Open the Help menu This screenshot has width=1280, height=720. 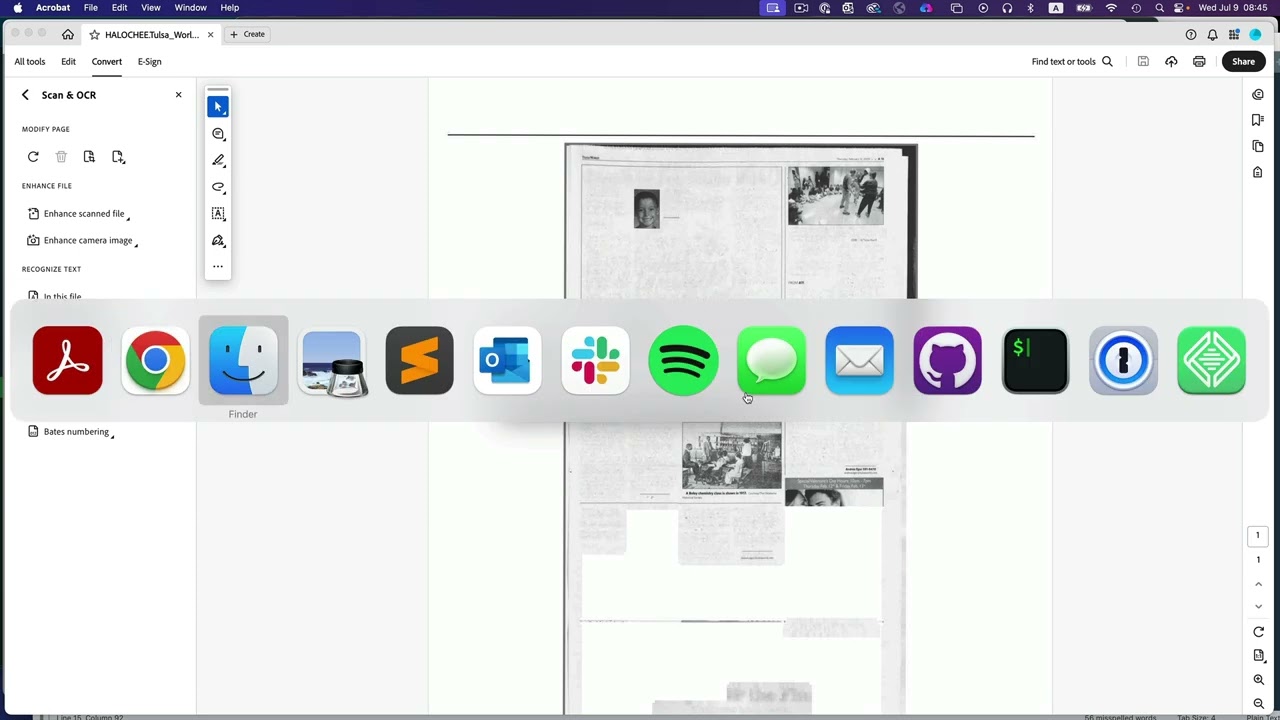click(230, 8)
